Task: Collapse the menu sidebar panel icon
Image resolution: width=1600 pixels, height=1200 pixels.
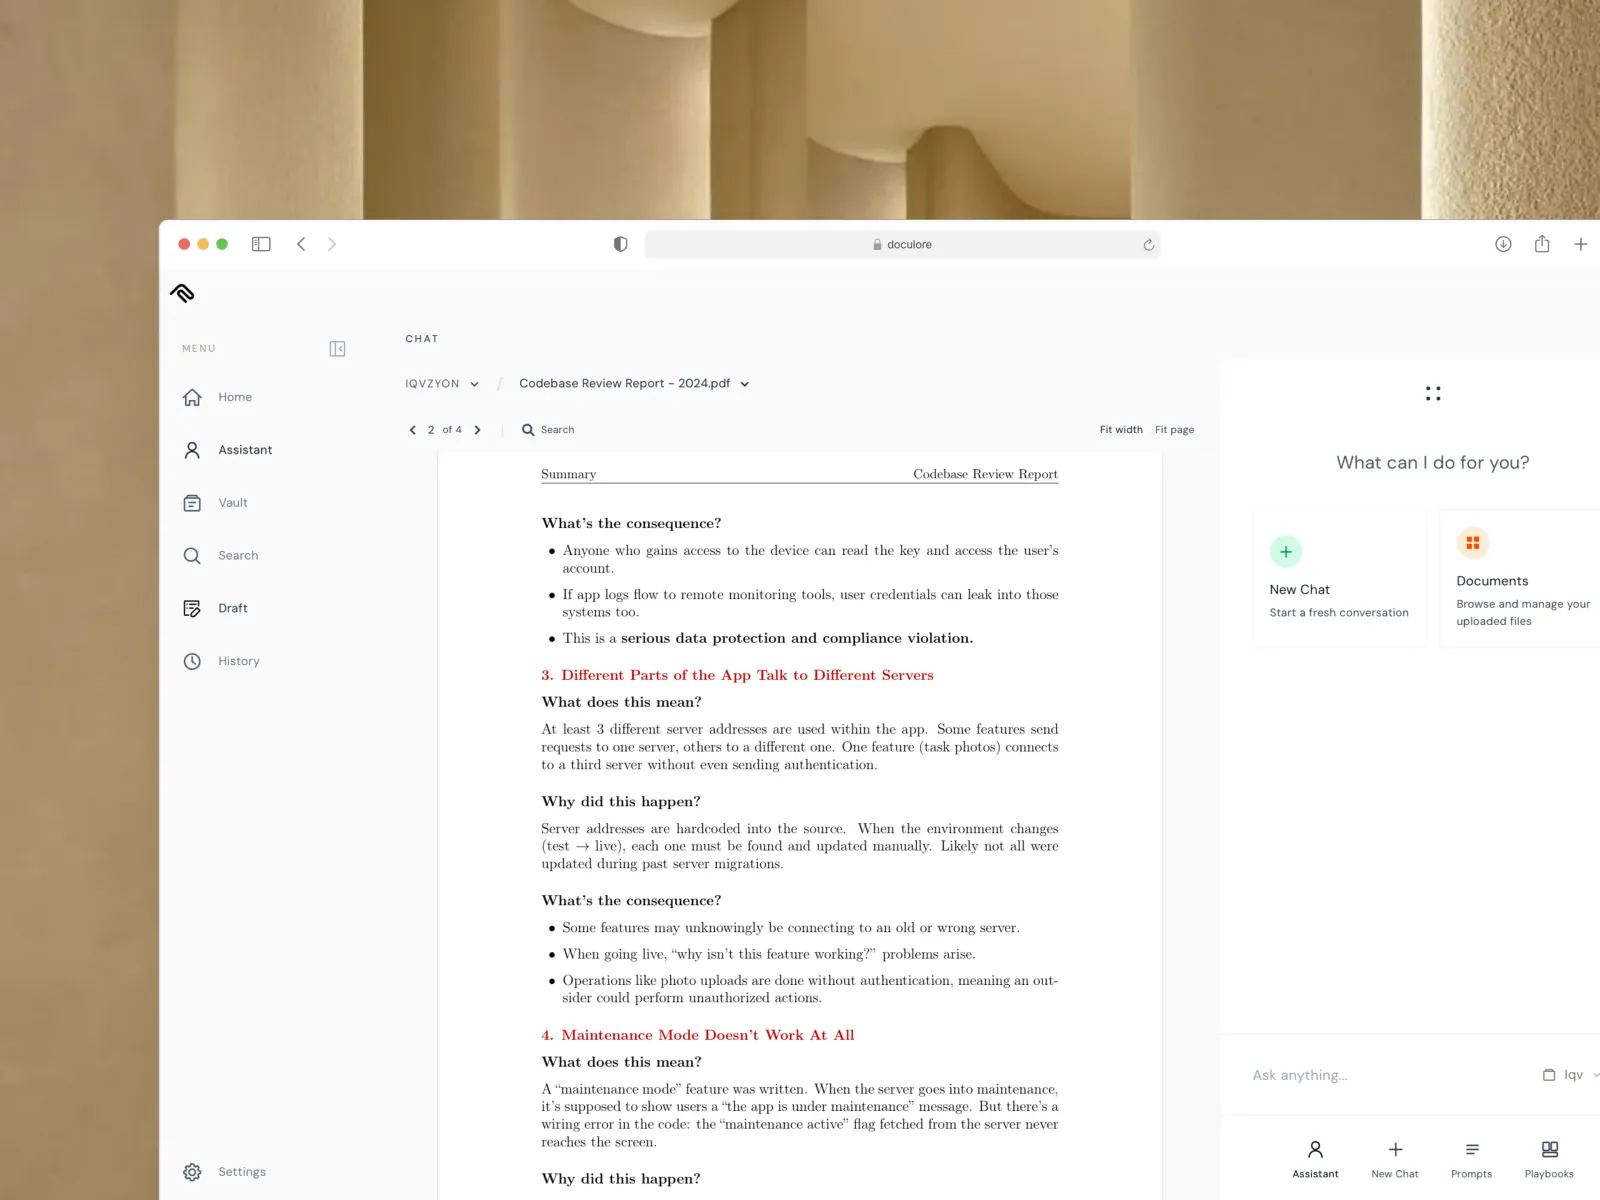Action: 337,349
